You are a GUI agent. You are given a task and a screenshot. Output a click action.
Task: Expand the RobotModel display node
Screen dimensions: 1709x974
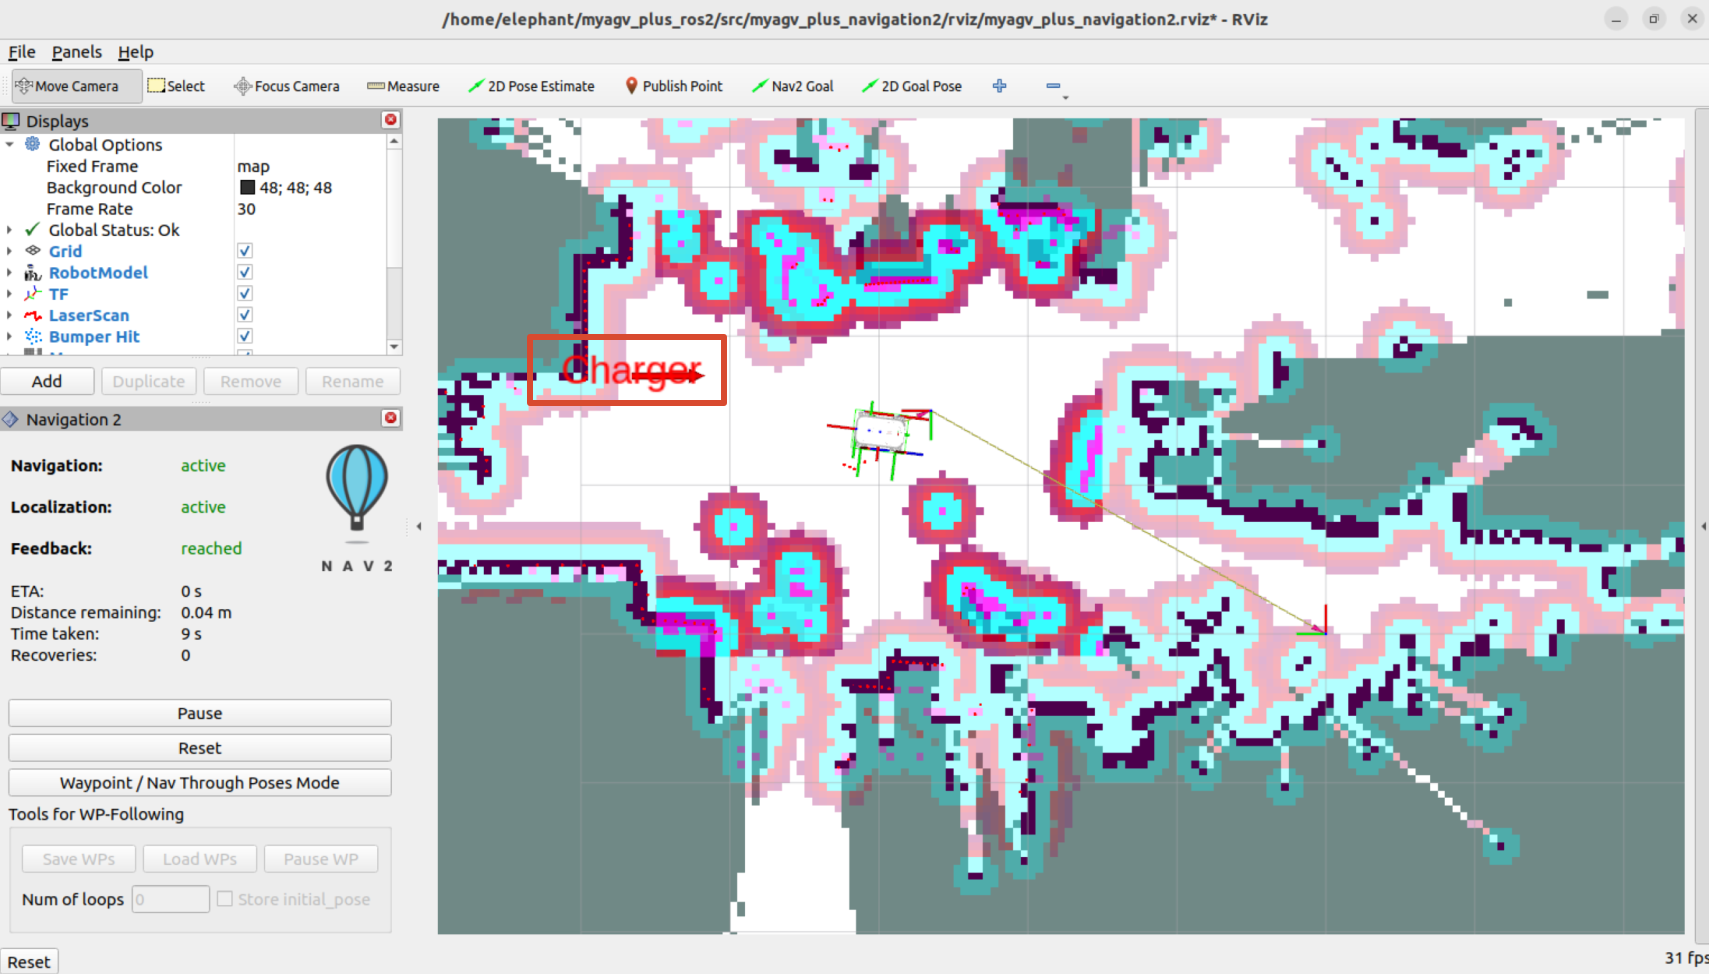pos(10,273)
